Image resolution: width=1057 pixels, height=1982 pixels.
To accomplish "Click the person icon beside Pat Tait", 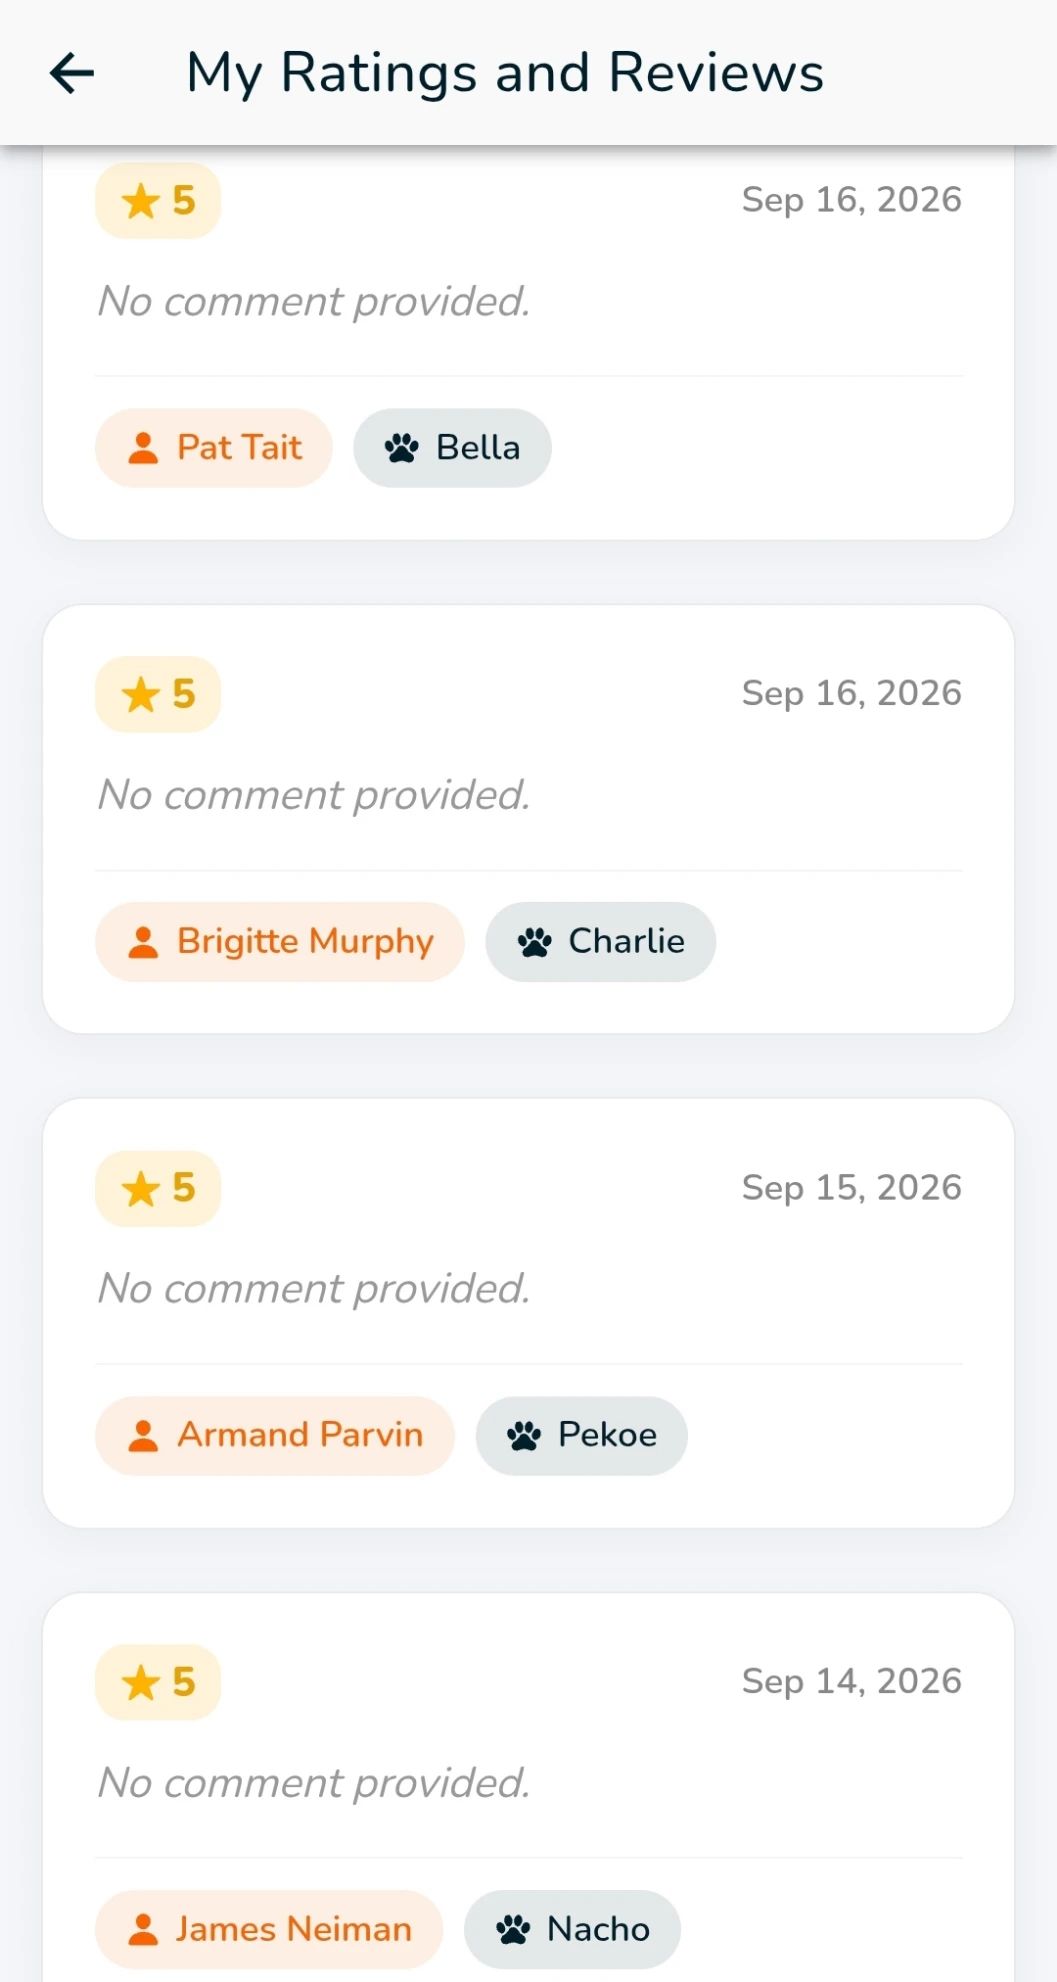I will (144, 448).
